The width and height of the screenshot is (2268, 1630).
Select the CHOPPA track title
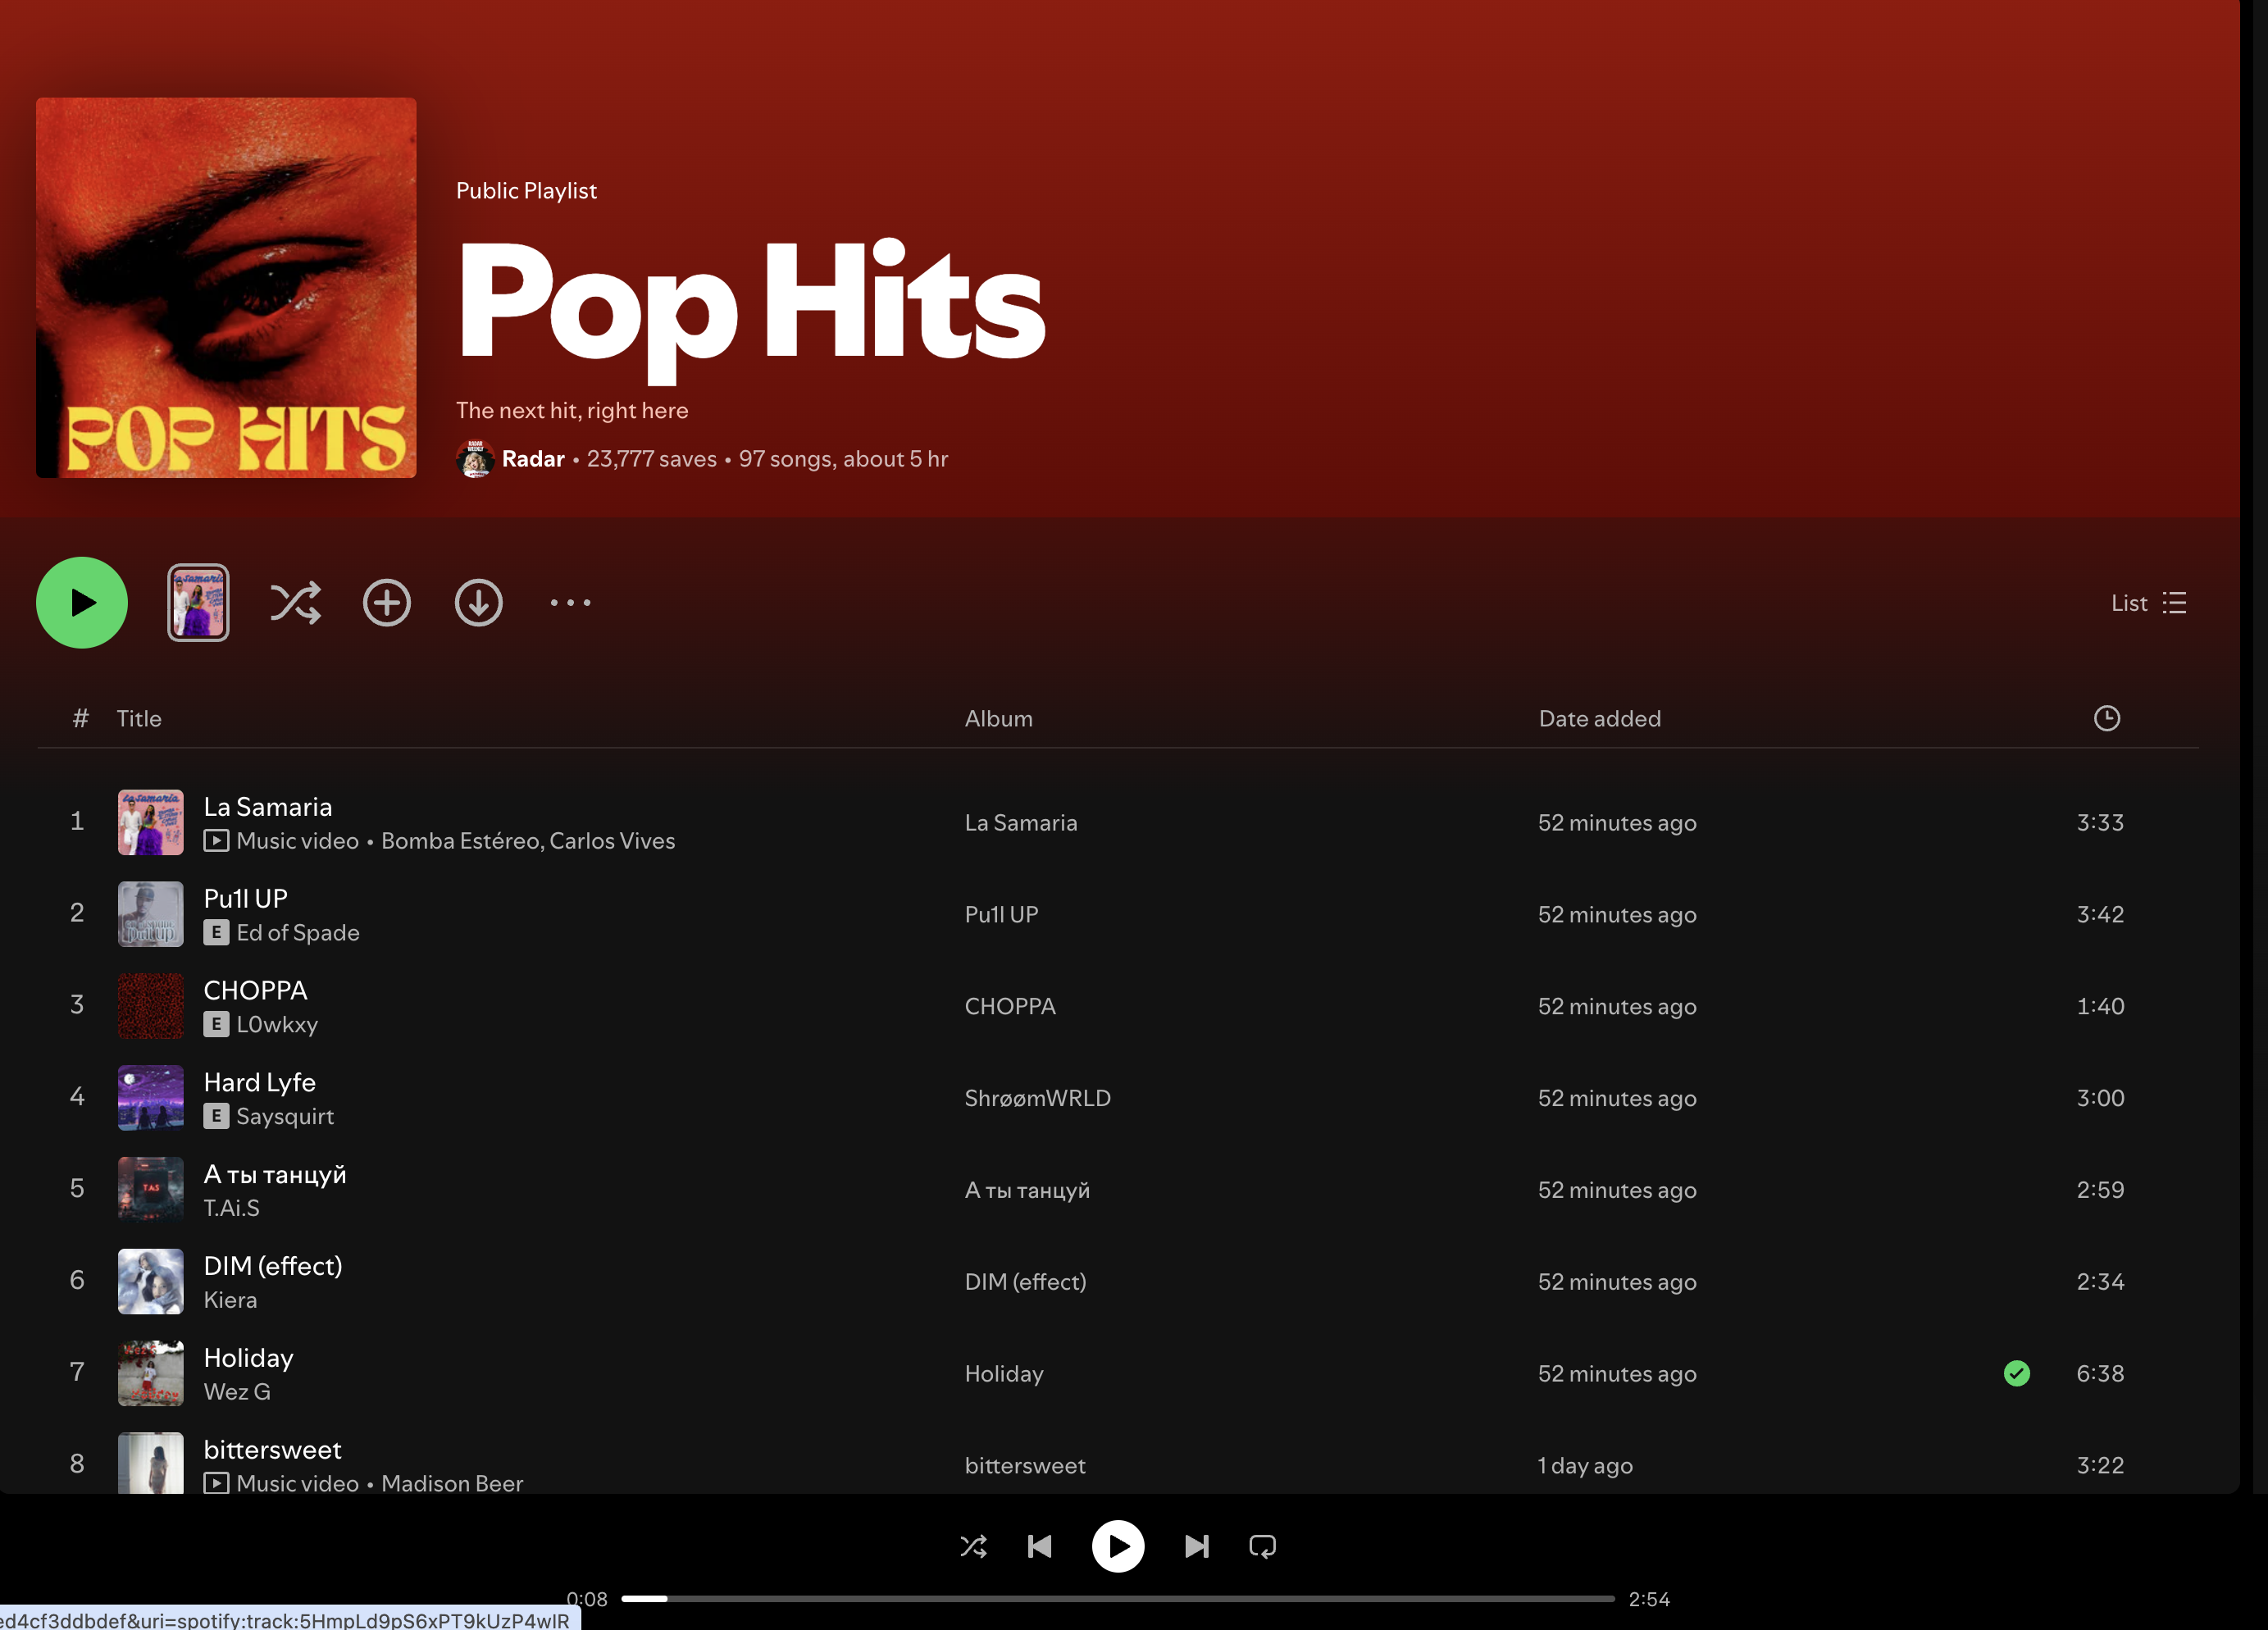pyautogui.click(x=256, y=991)
